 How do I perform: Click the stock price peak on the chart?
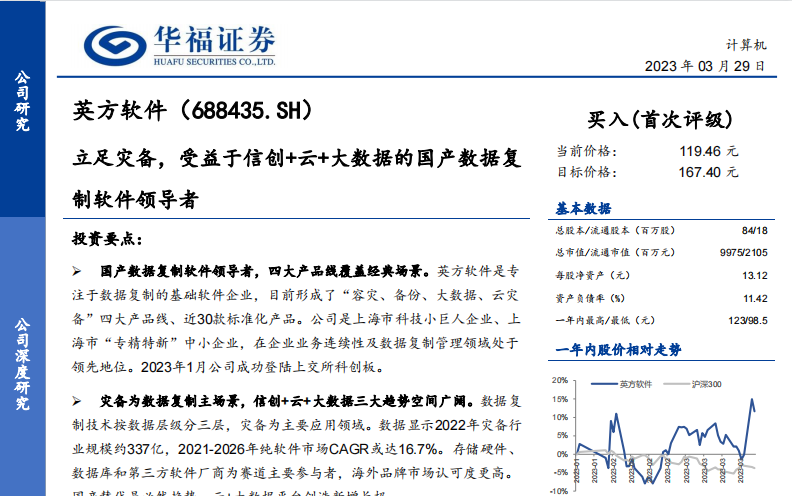click(752, 400)
